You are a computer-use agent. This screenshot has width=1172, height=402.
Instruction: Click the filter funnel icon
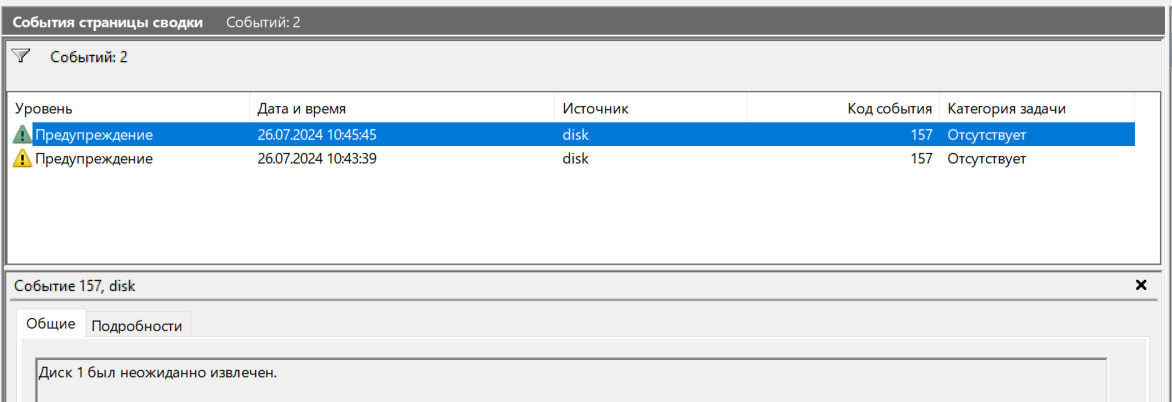20,56
